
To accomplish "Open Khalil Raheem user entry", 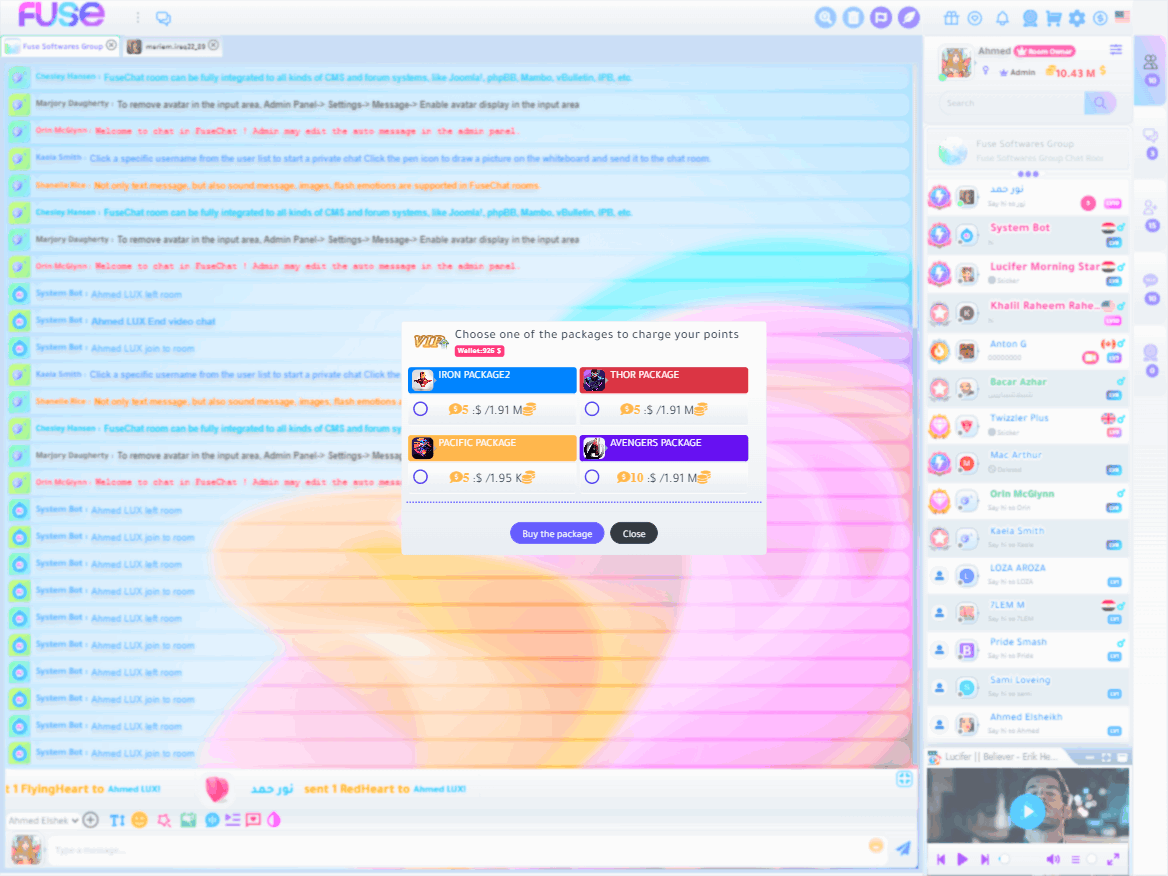I will (1027, 311).
